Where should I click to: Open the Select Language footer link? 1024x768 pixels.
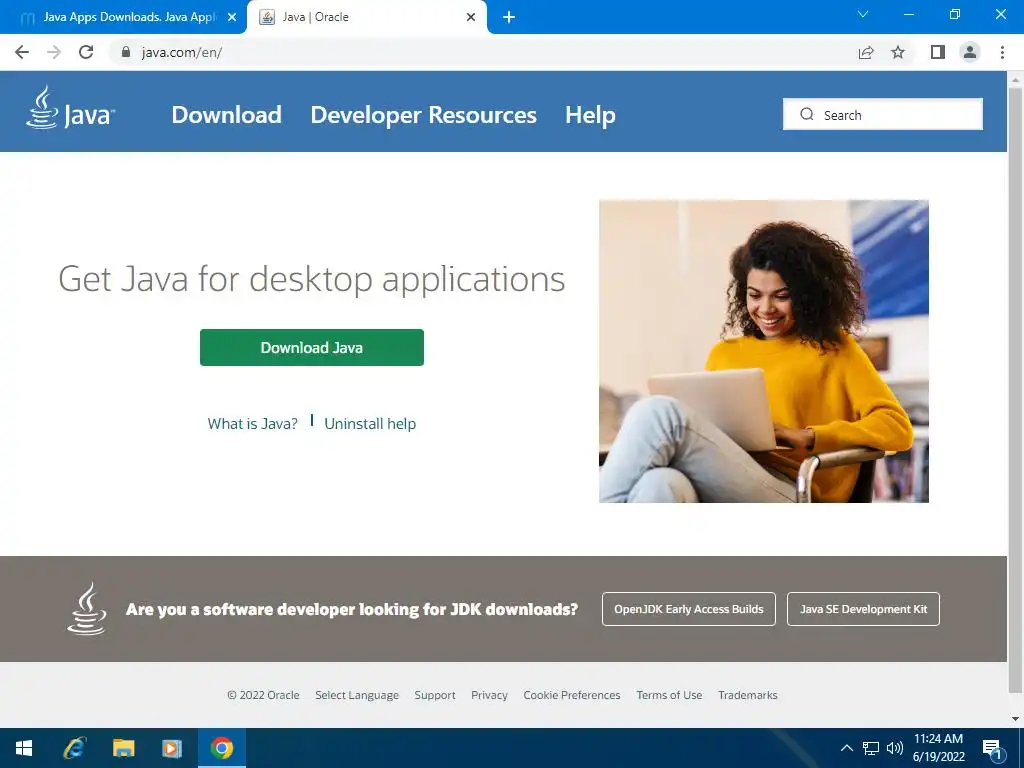coord(357,695)
